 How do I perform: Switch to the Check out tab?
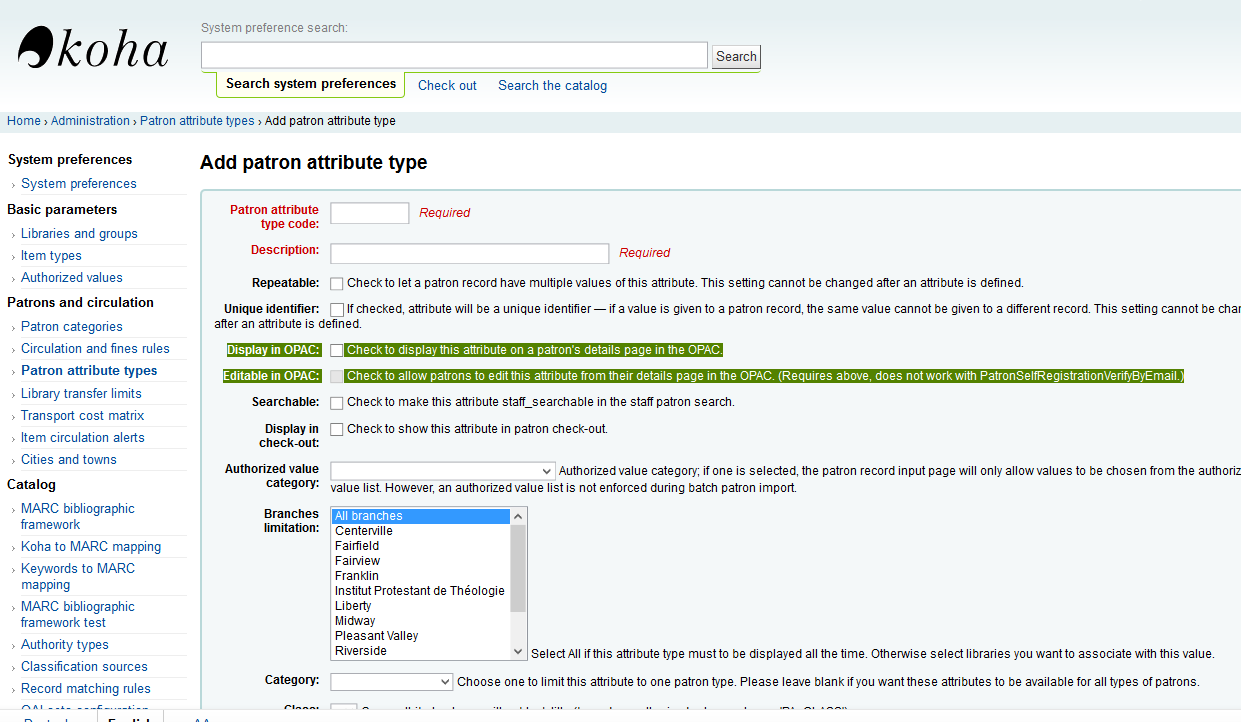click(447, 86)
